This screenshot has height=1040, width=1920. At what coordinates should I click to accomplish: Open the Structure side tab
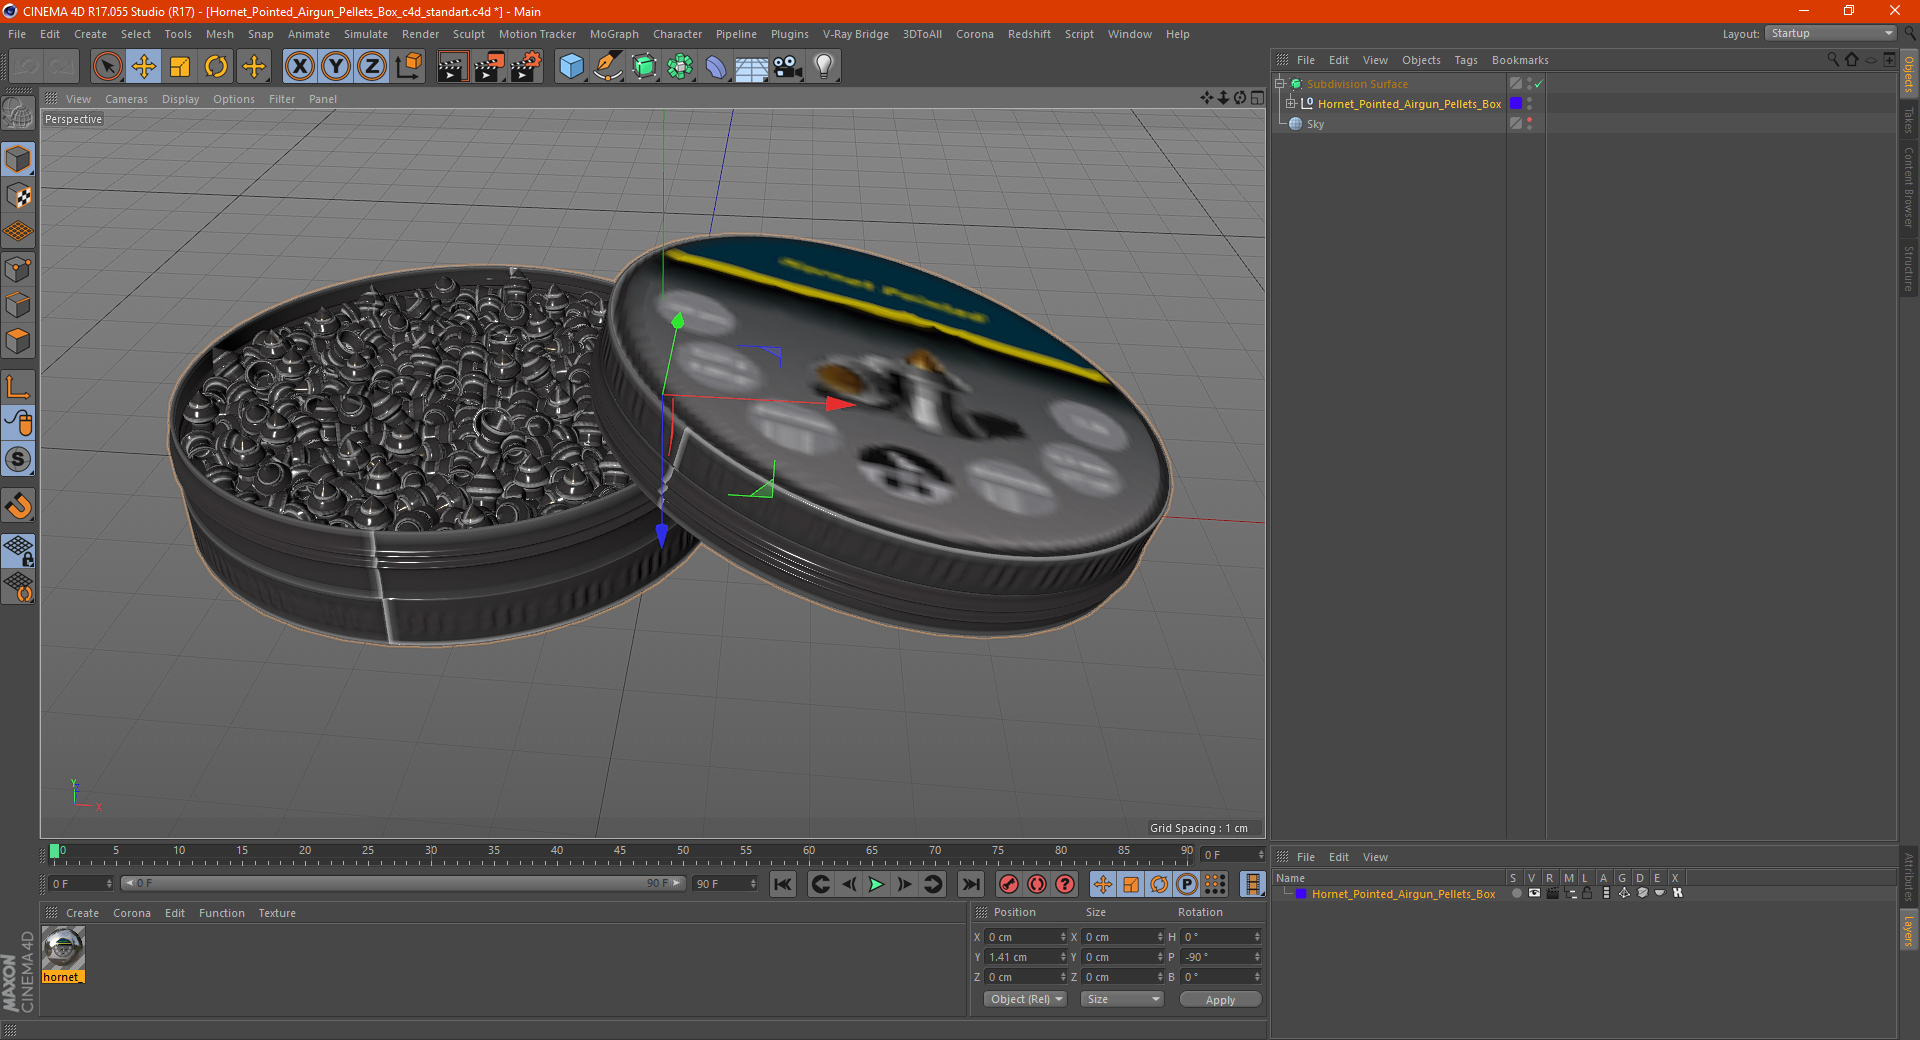coord(1908,268)
